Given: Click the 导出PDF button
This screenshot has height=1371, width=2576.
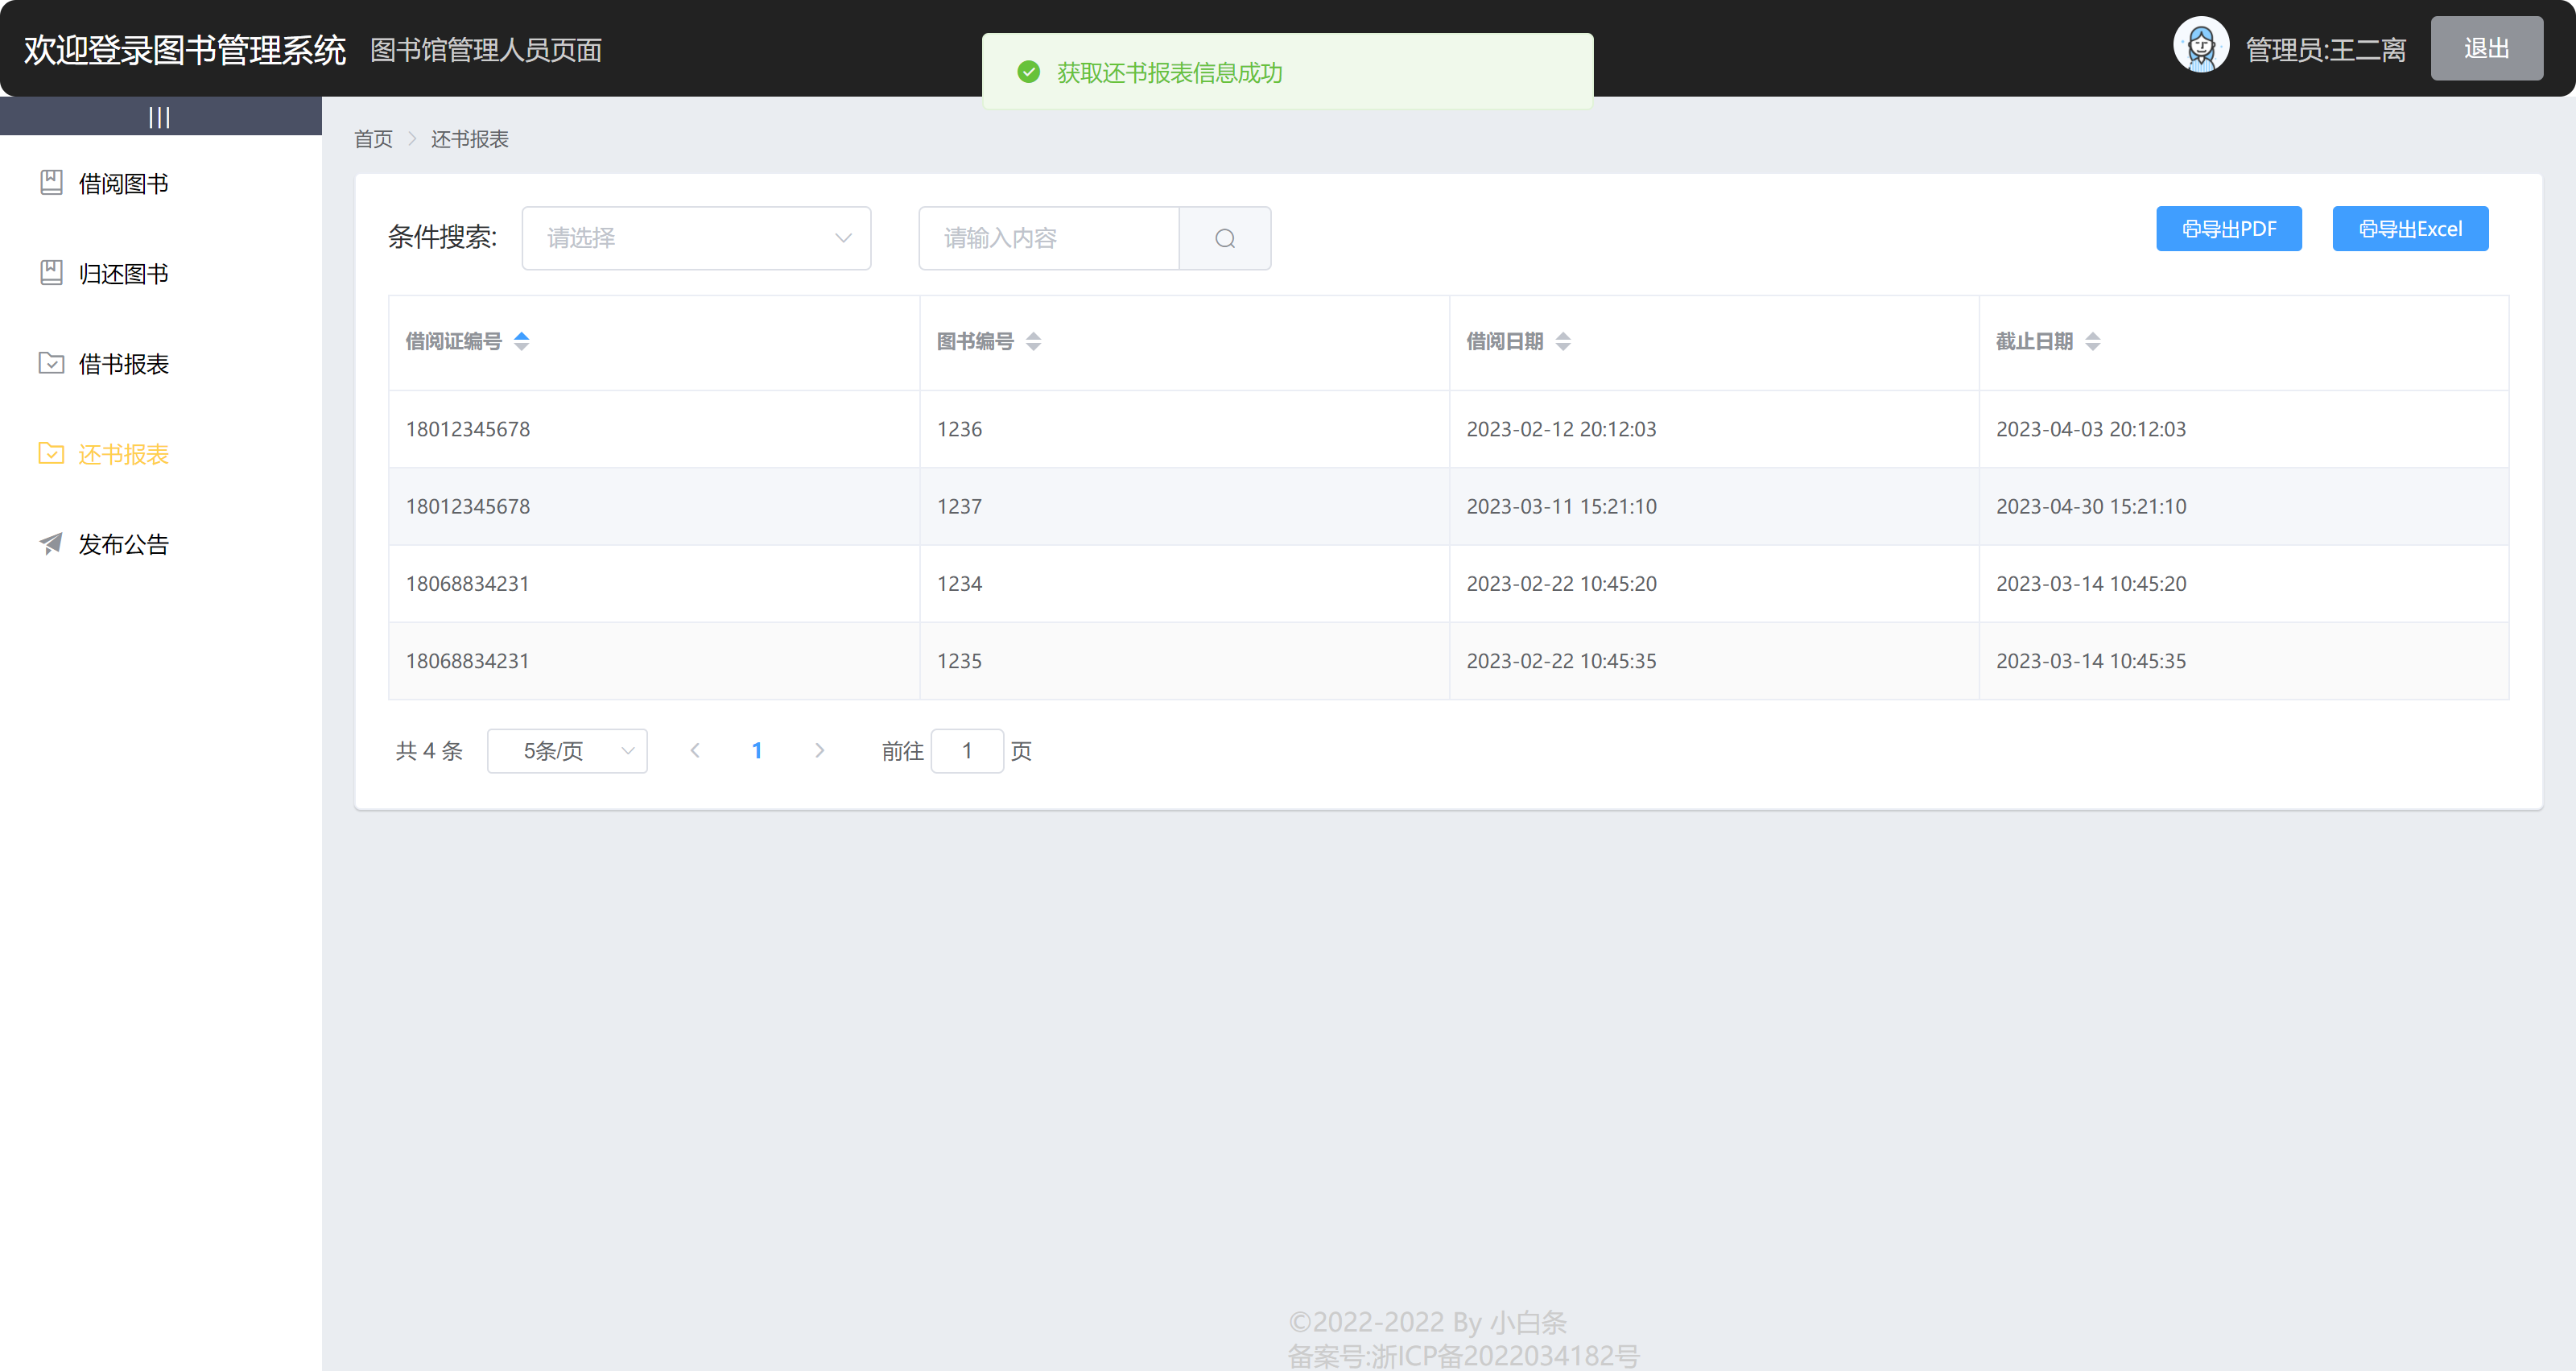Looking at the screenshot, I should click(2228, 229).
